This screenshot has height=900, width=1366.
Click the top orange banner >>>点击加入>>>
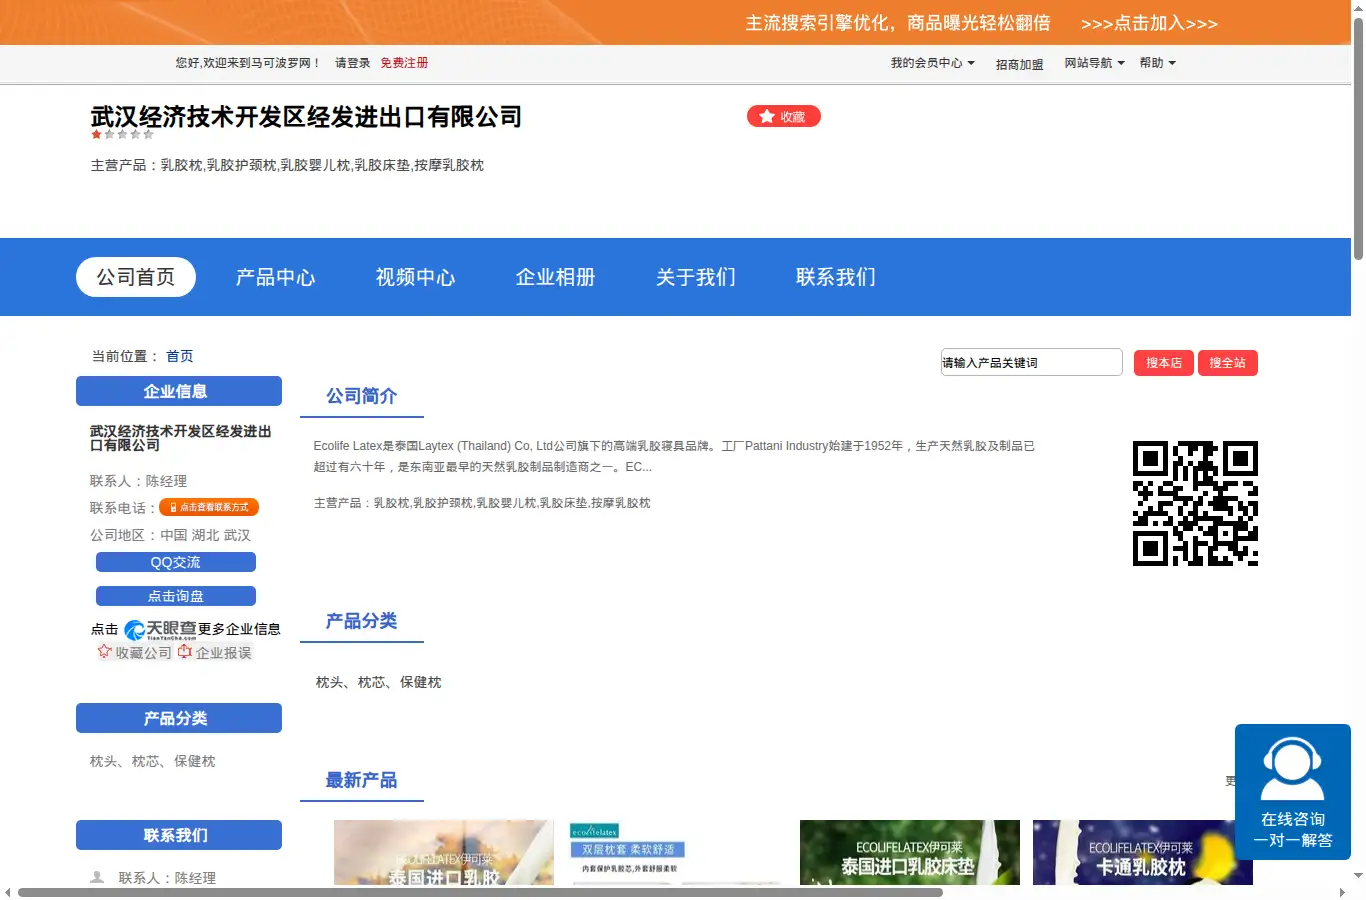click(x=1149, y=23)
